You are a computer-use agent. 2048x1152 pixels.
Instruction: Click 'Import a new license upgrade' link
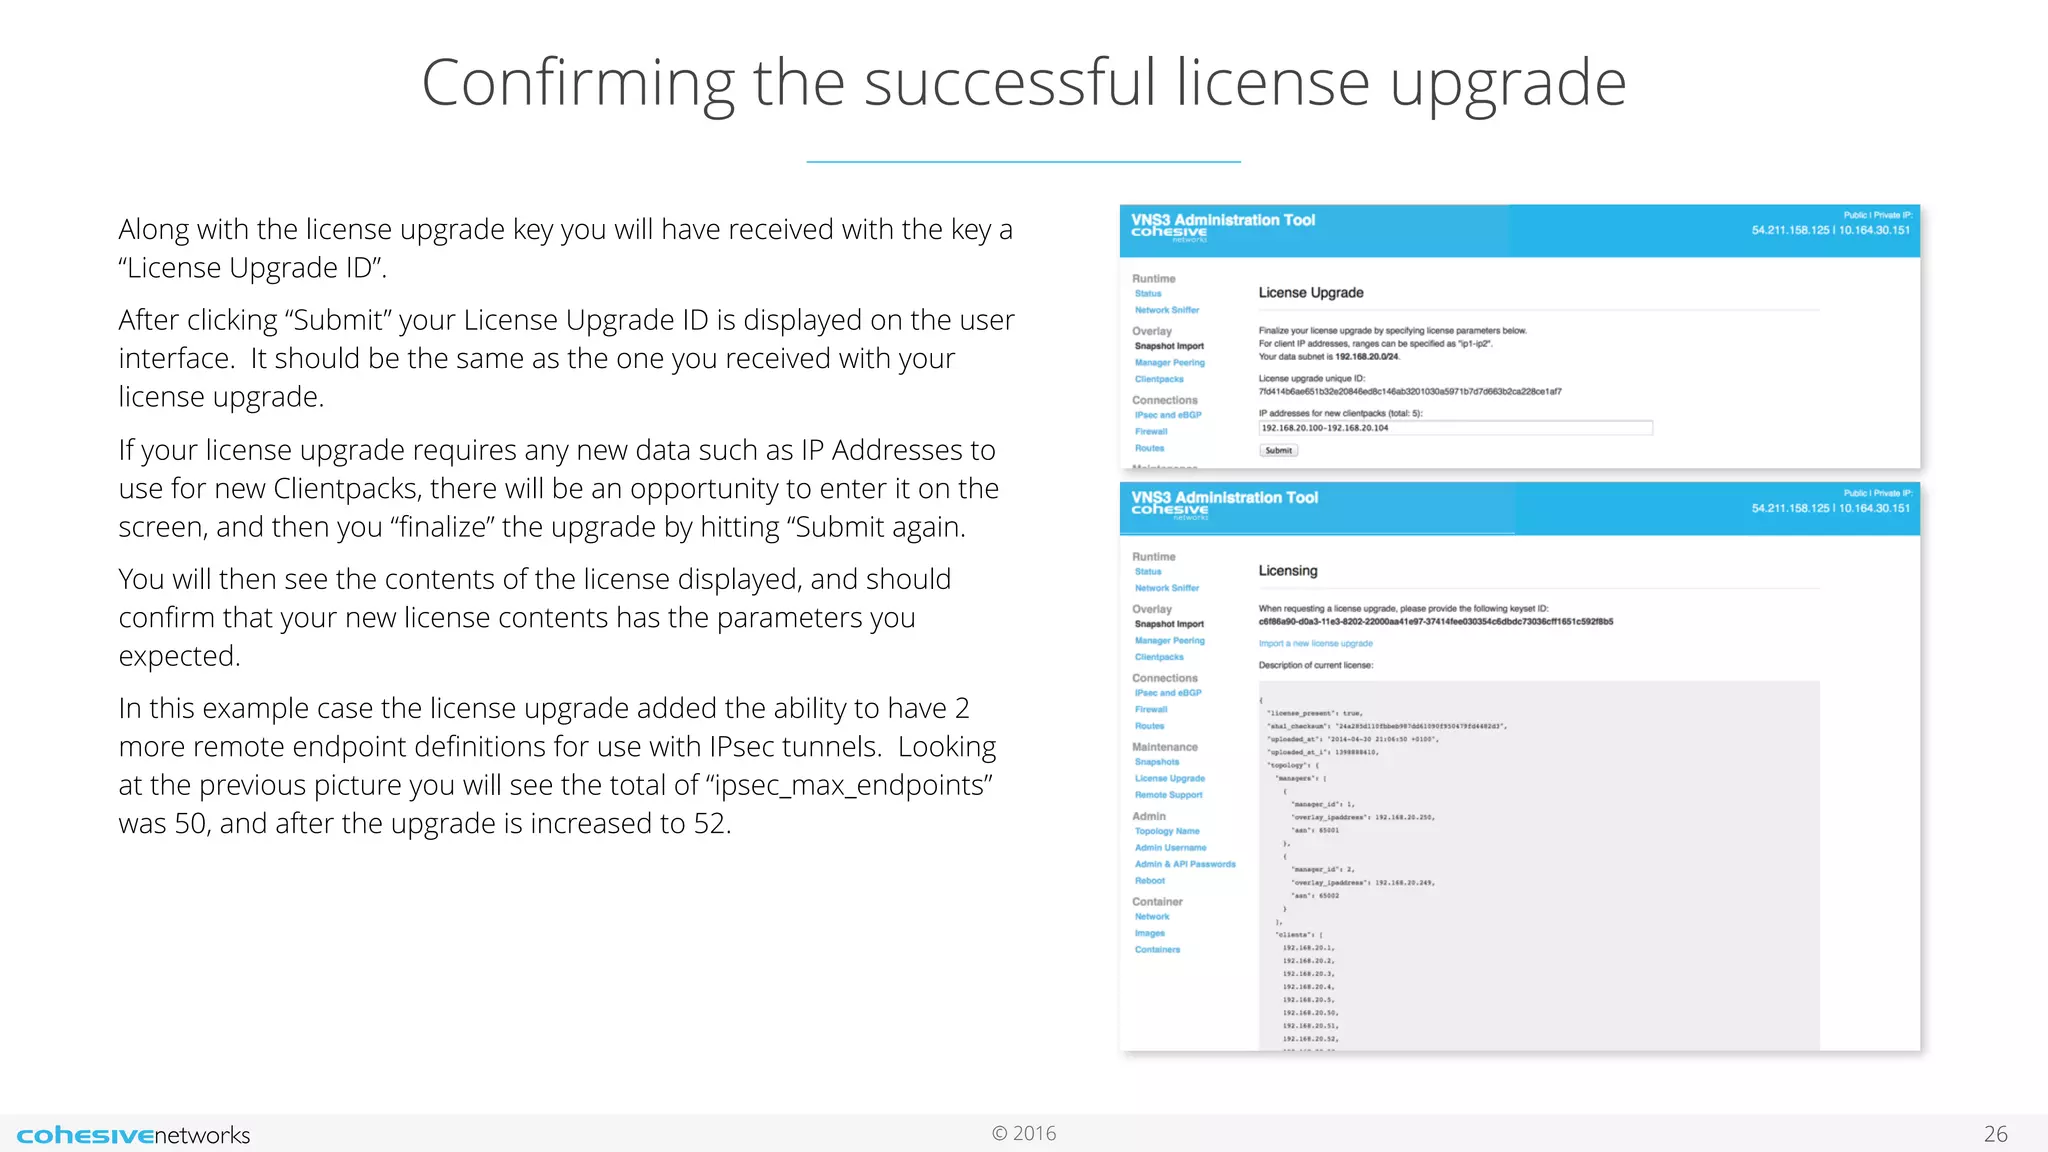click(x=1315, y=644)
